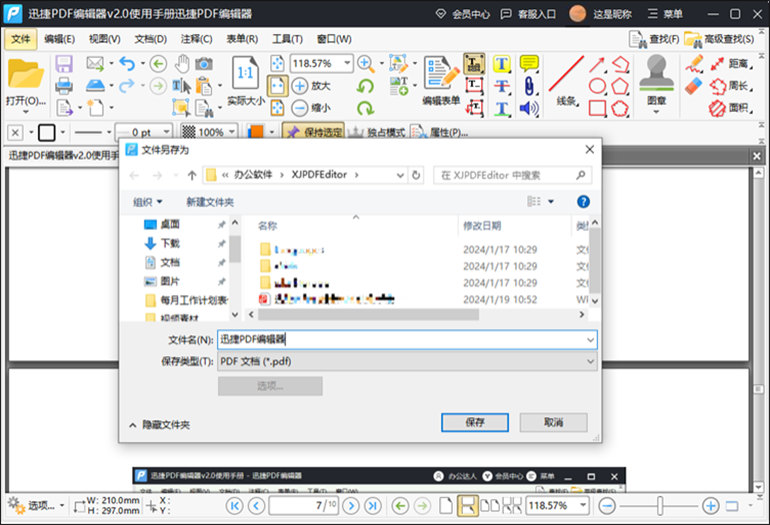Click the stroke color square swatch

47,132
